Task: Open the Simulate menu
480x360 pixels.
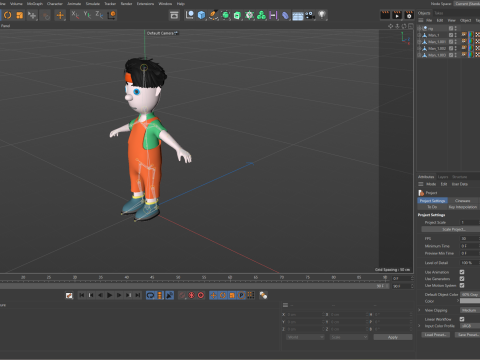Action: [93, 4]
